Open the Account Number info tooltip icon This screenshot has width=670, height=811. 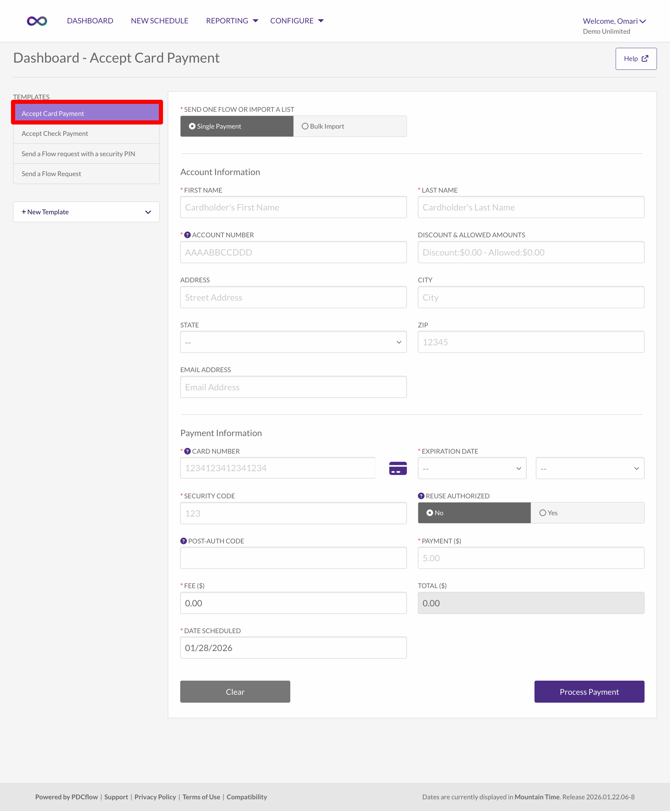(x=186, y=234)
